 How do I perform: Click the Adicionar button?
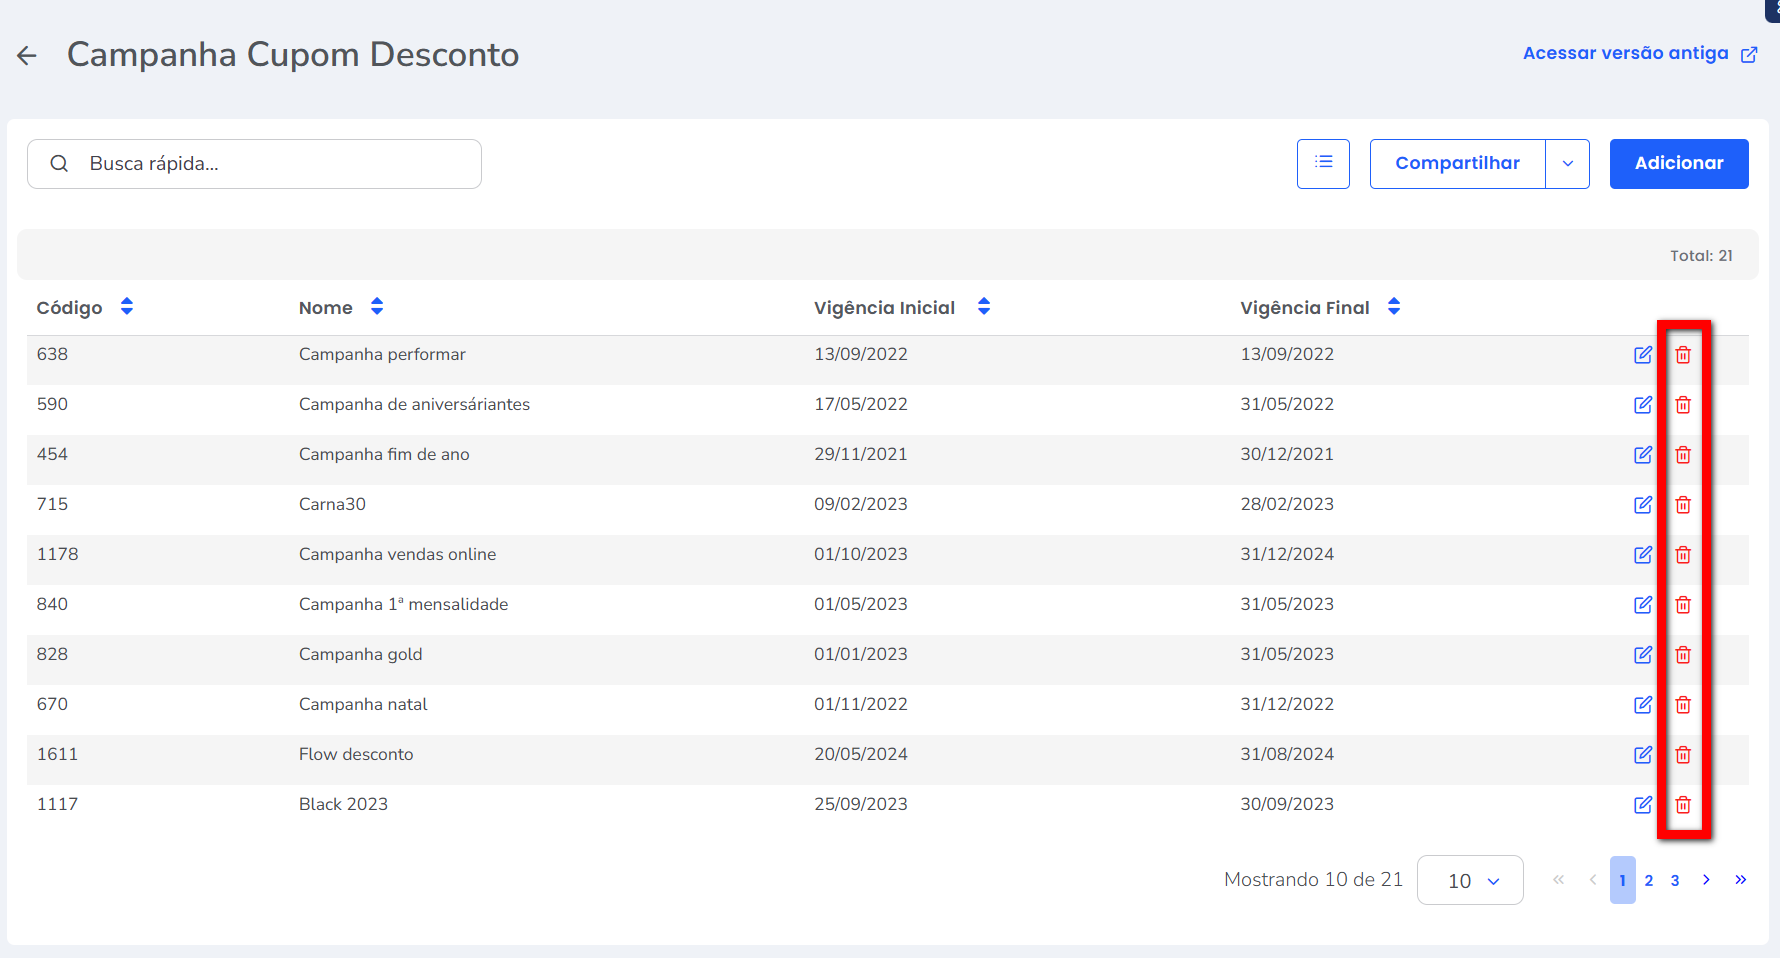click(x=1678, y=164)
